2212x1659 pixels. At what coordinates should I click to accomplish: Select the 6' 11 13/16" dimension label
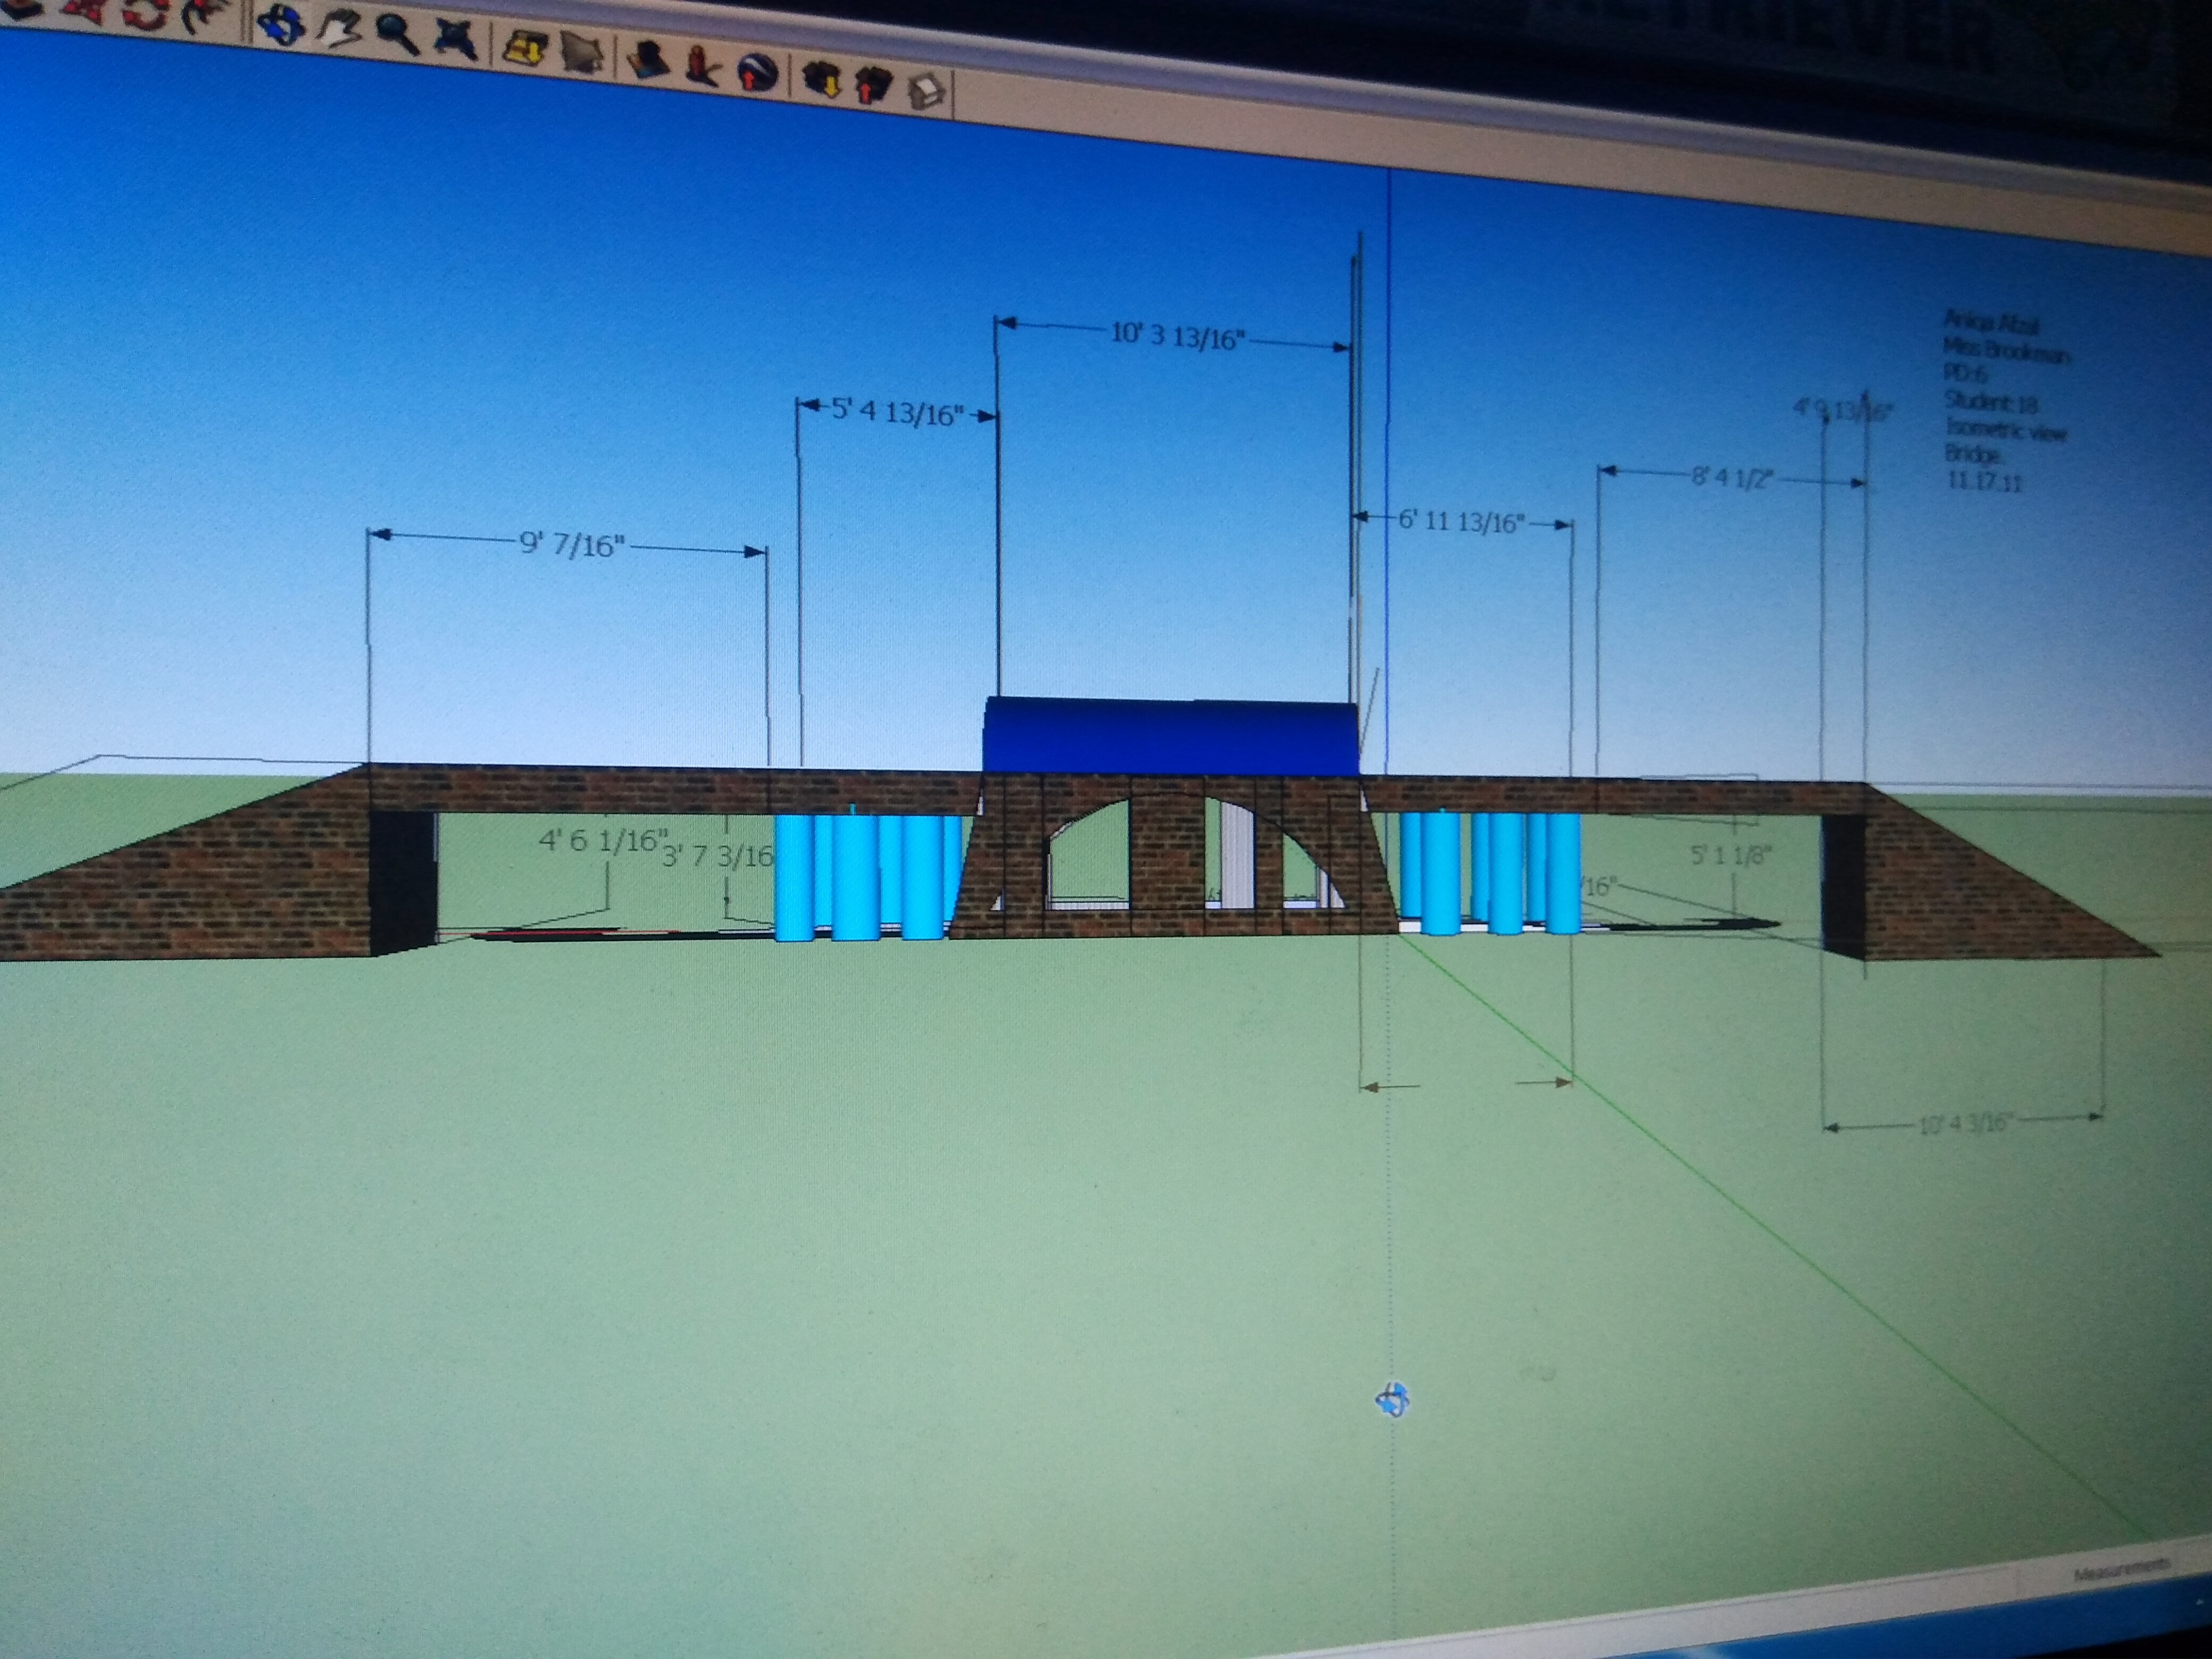[x=1462, y=521]
